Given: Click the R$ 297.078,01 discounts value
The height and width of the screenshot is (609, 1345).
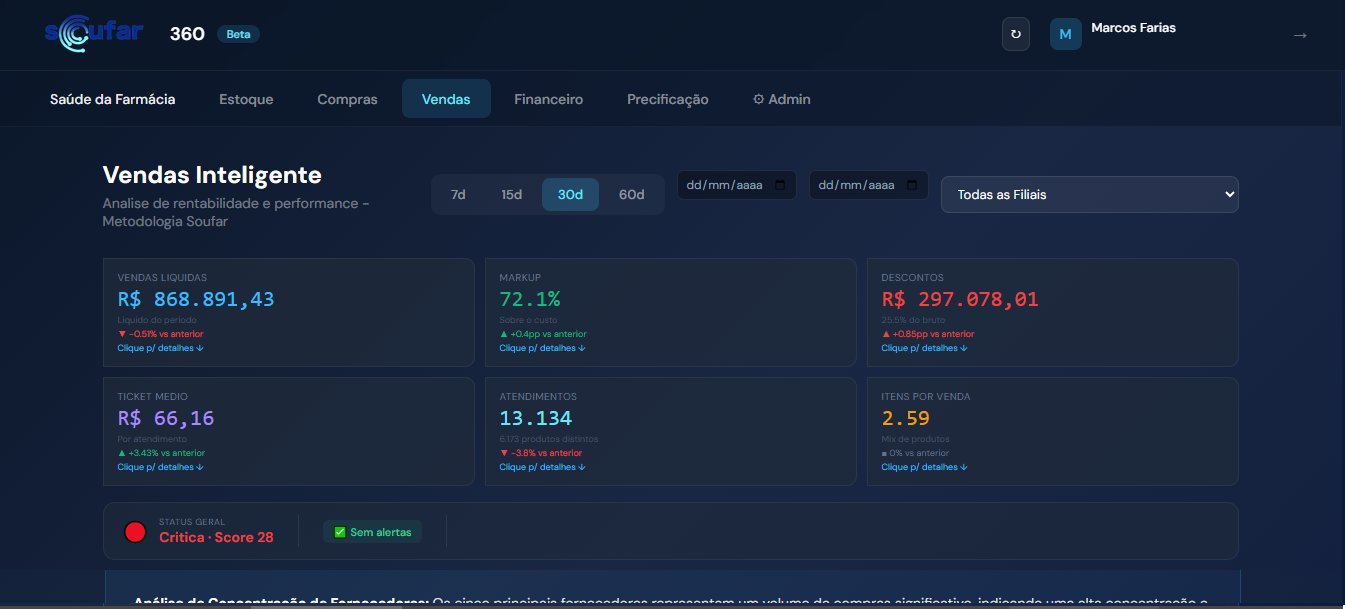Looking at the screenshot, I should [960, 299].
